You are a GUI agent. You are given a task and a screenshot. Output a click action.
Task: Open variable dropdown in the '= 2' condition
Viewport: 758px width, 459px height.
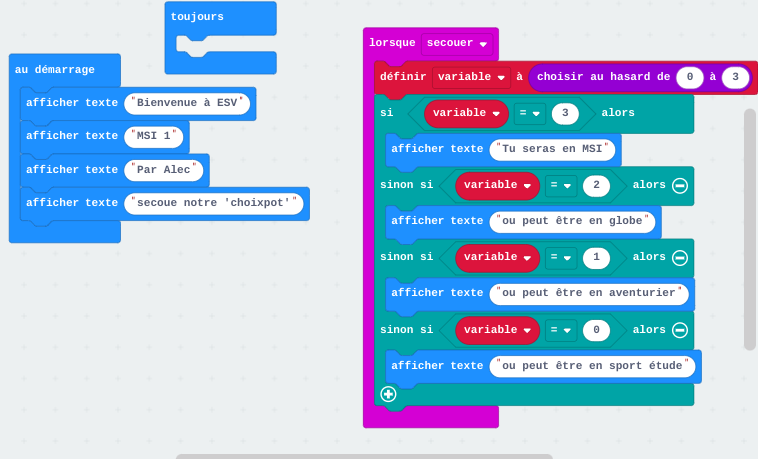tap(497, 185)
